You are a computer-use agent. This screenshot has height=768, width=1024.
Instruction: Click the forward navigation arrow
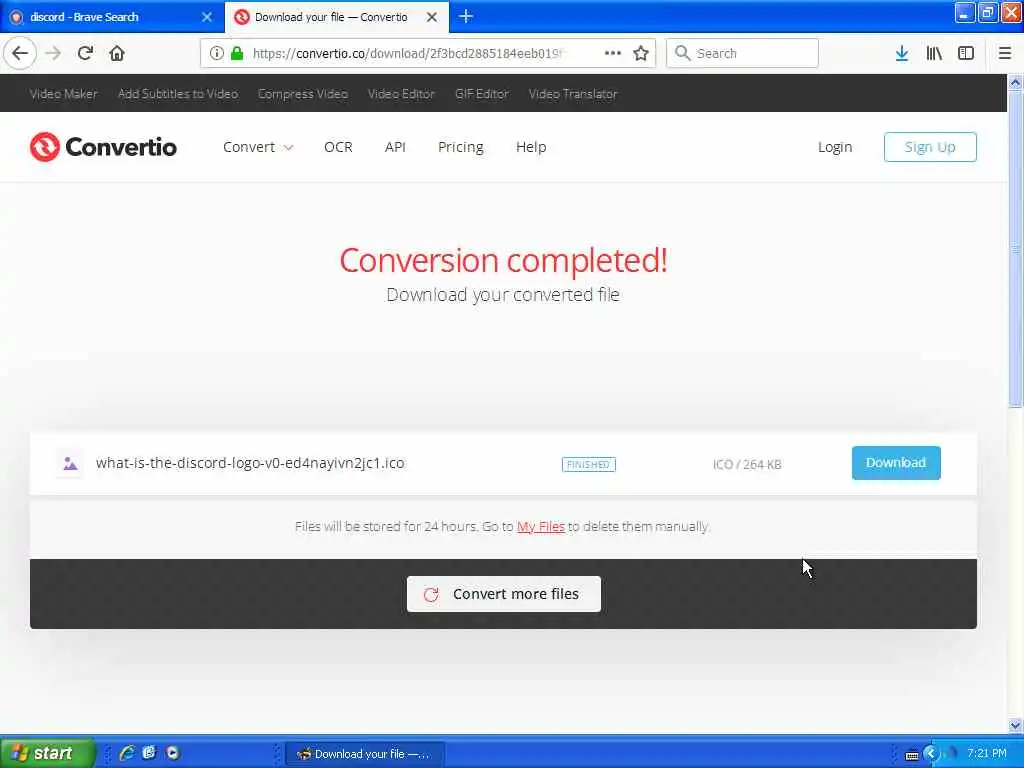(53, 53)
